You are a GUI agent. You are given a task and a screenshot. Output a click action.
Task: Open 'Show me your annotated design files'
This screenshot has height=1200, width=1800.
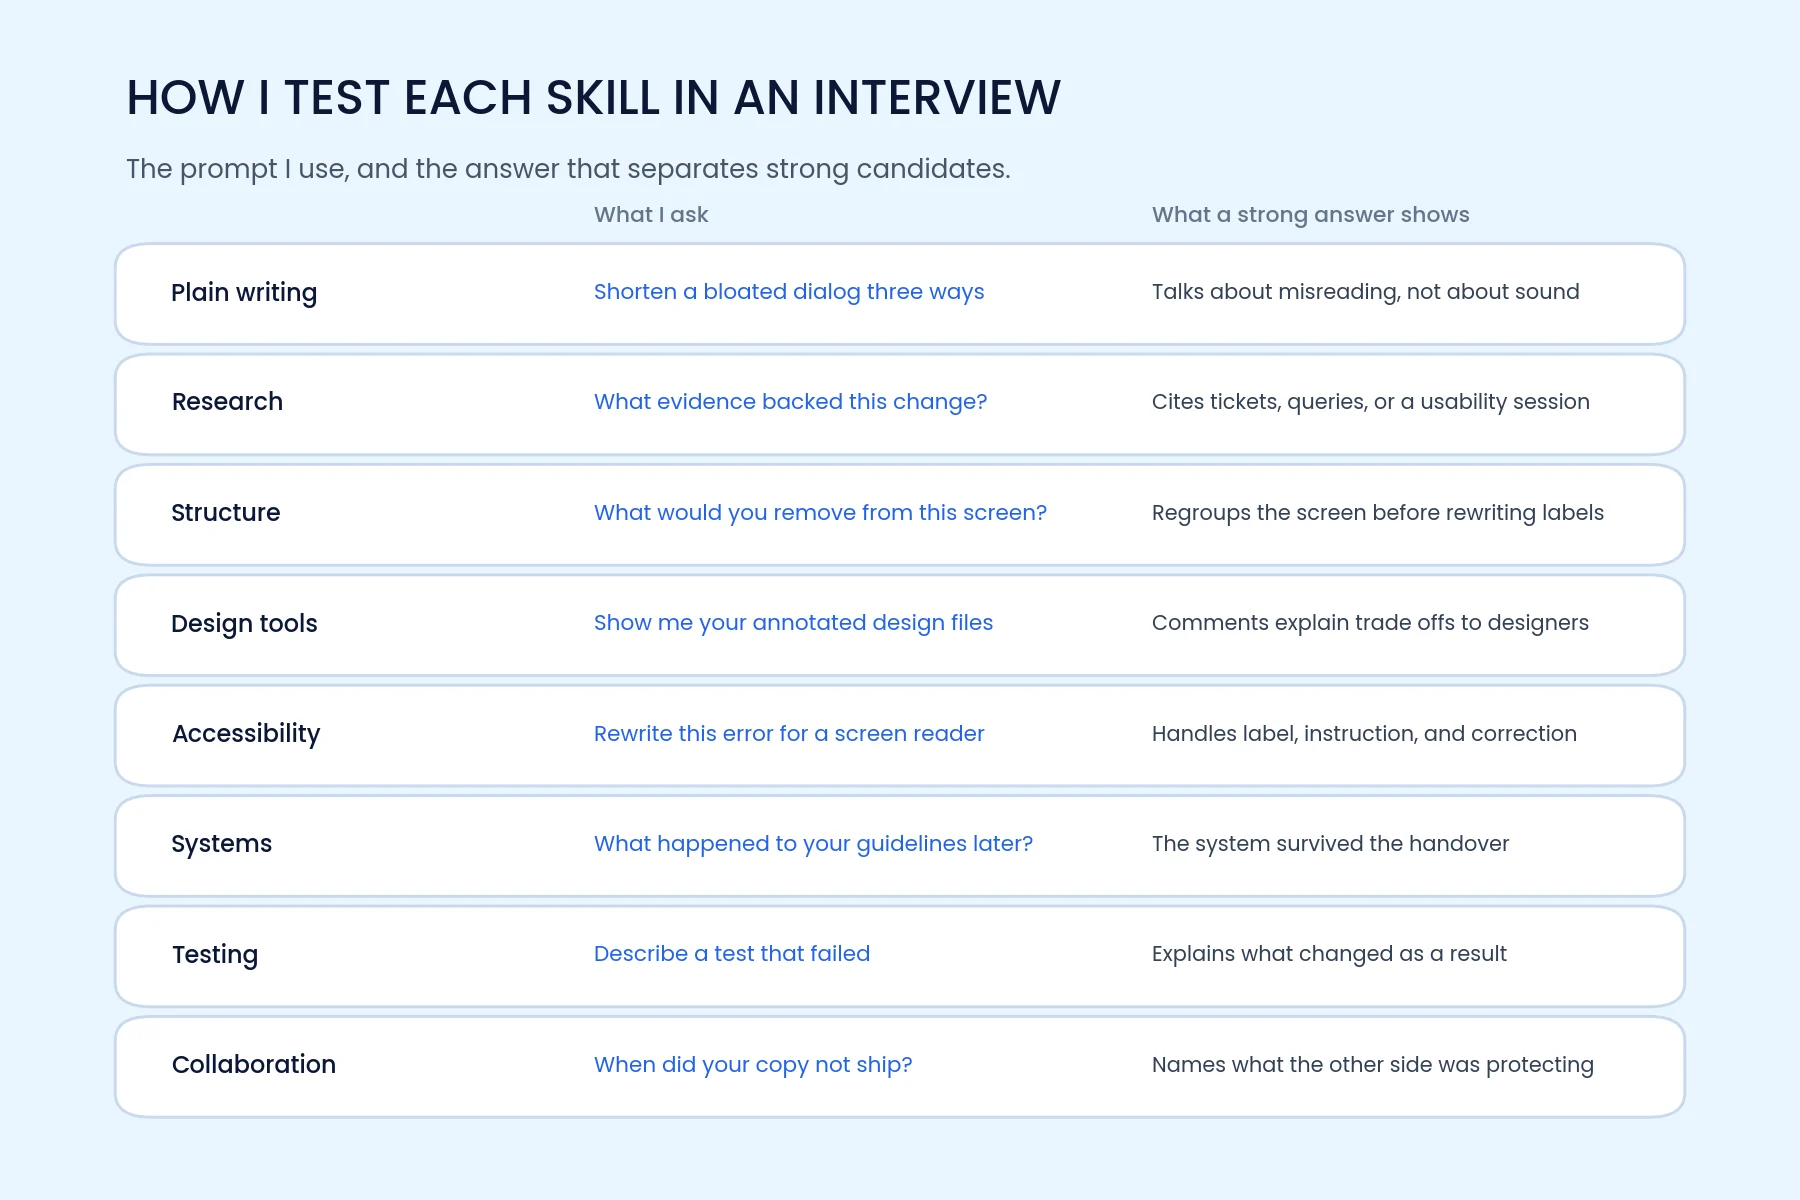pyautogui.click(x=793, y=623)
